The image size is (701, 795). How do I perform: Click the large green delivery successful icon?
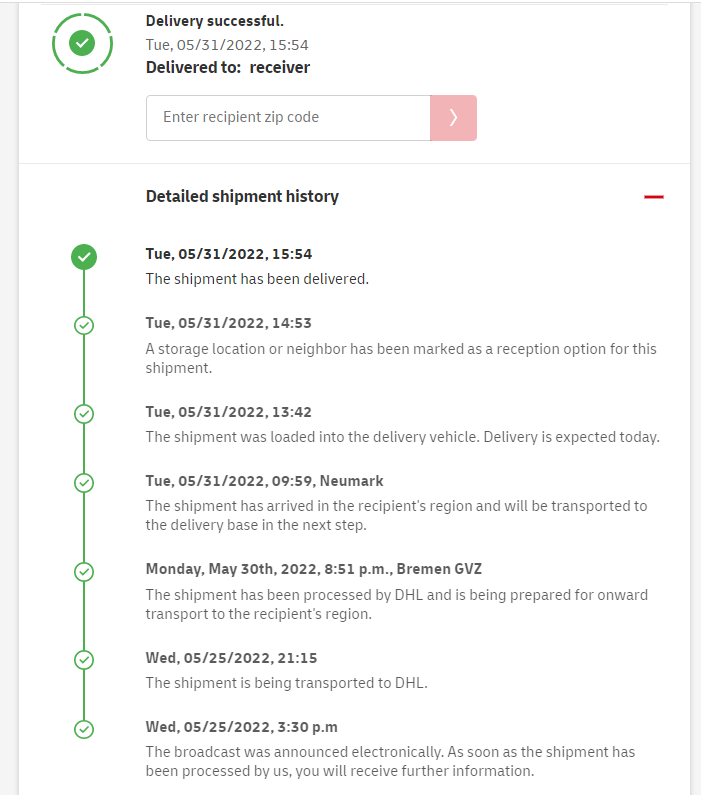pos(83,43)
